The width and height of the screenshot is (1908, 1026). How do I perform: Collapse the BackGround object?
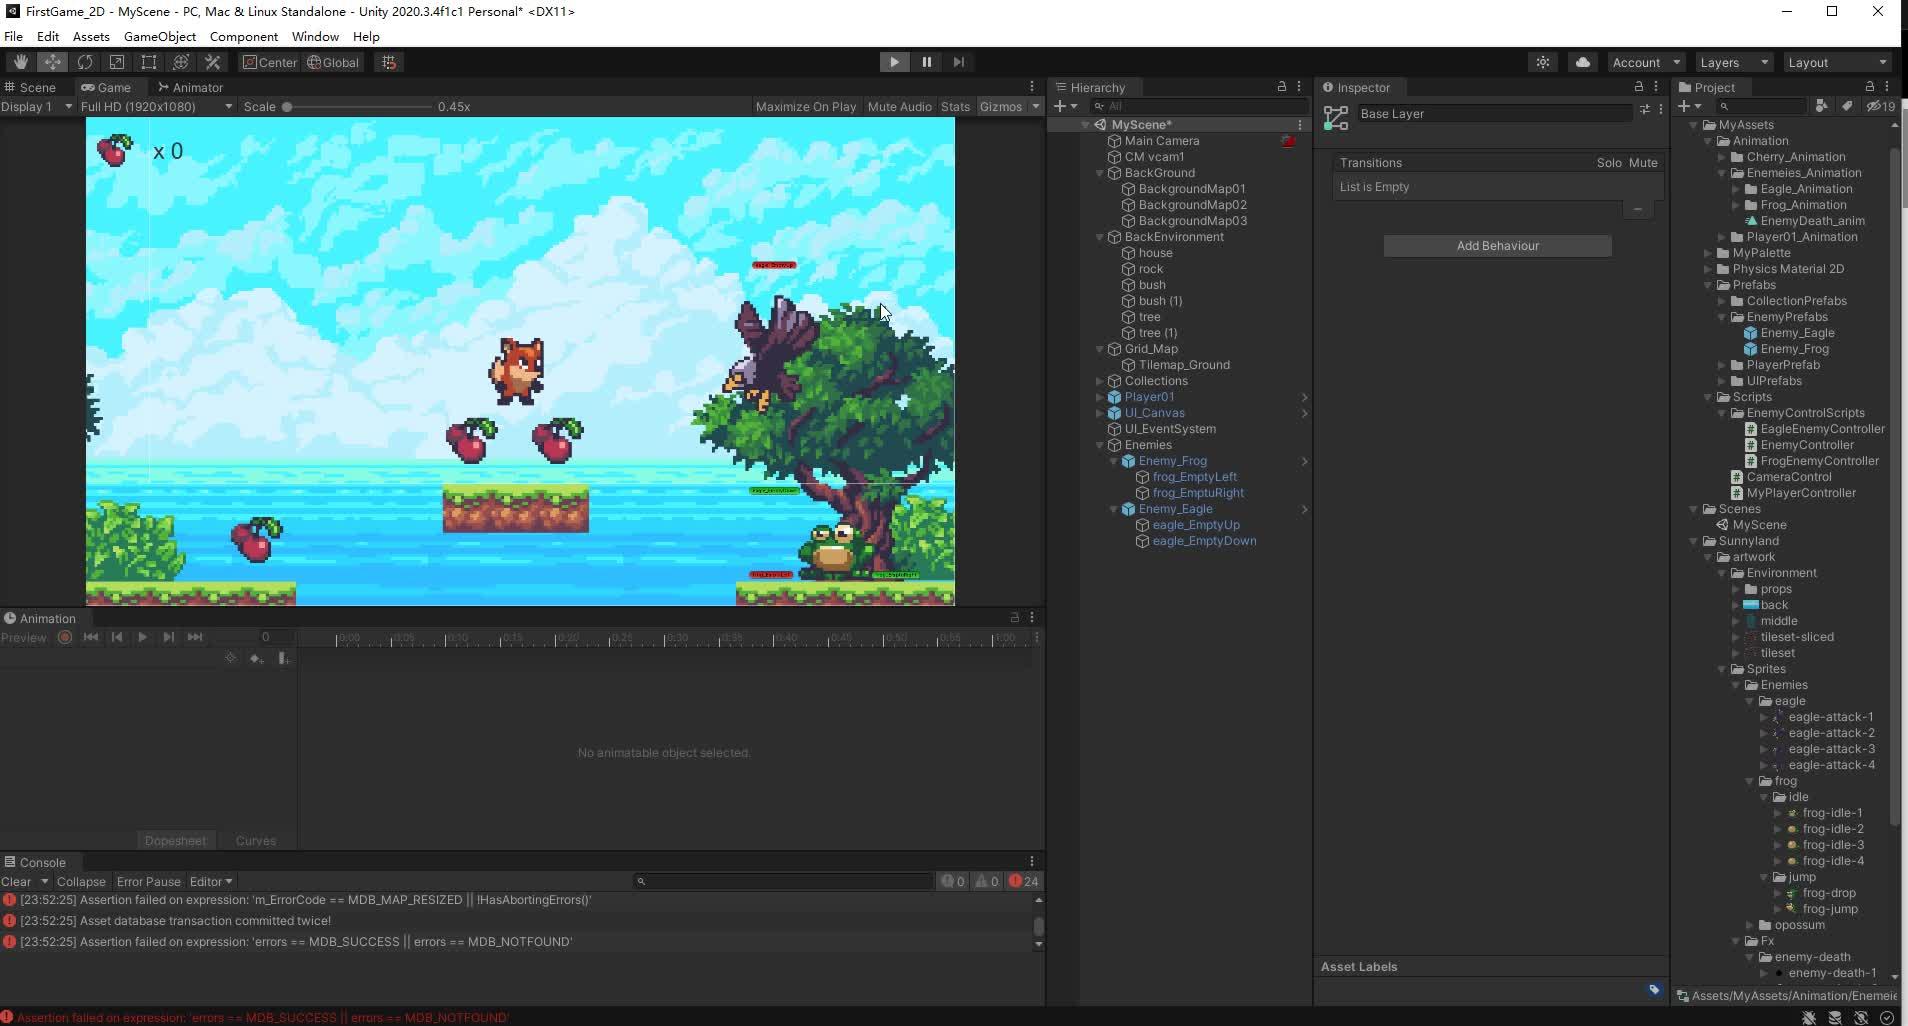[x=1100, y=173]
